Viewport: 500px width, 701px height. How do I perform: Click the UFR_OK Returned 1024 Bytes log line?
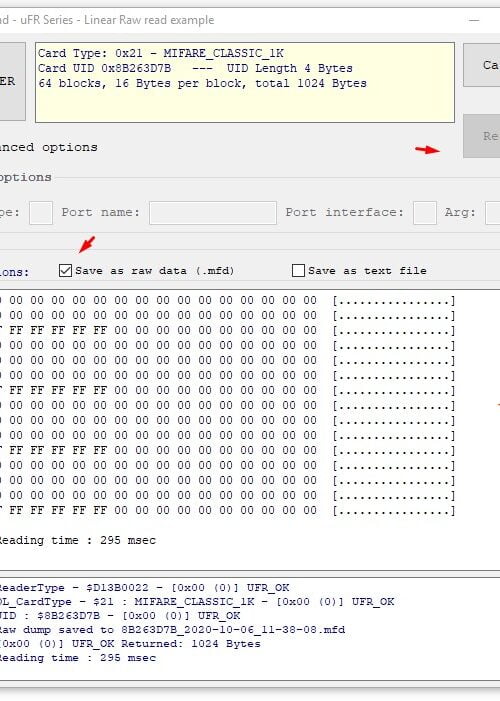[130, 644]
